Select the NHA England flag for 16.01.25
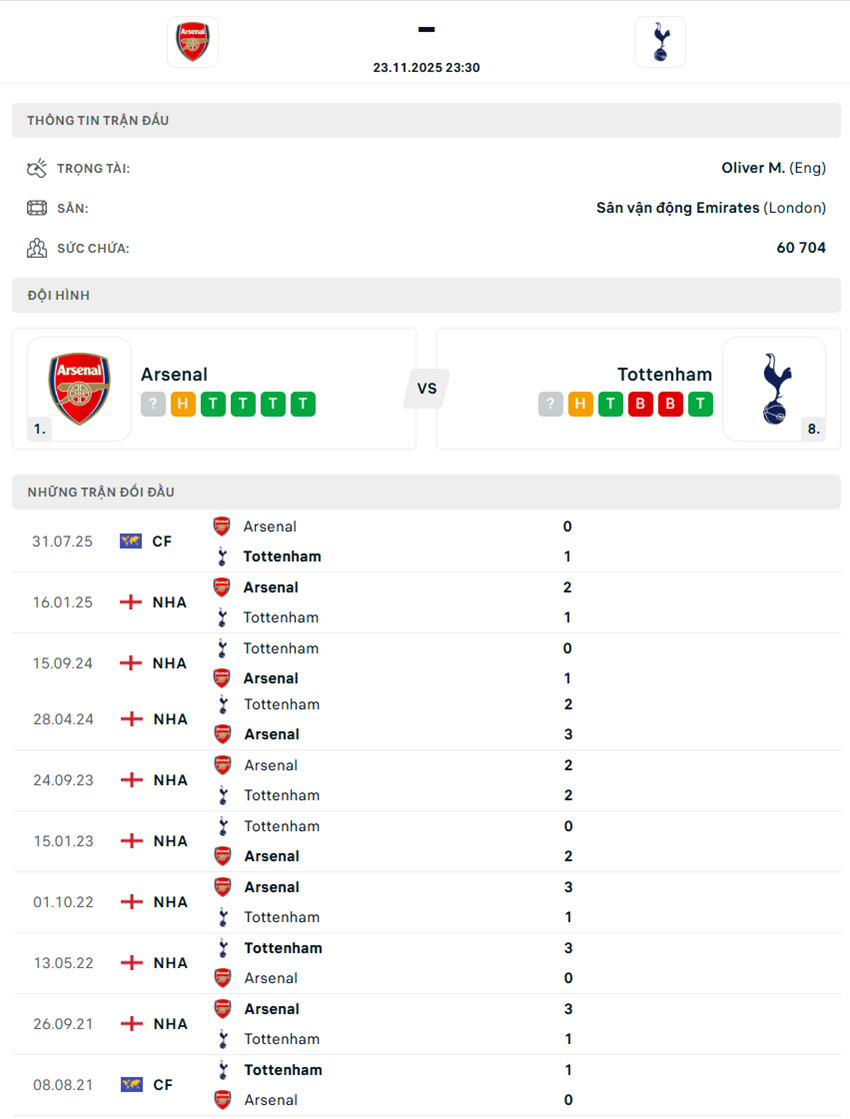The image size is (850, 1119). click(129, 601)
